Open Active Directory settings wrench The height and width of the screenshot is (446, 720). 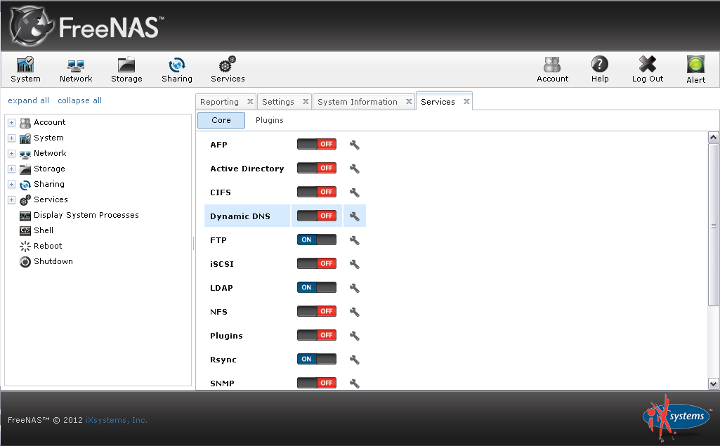[x=354, y=169]
